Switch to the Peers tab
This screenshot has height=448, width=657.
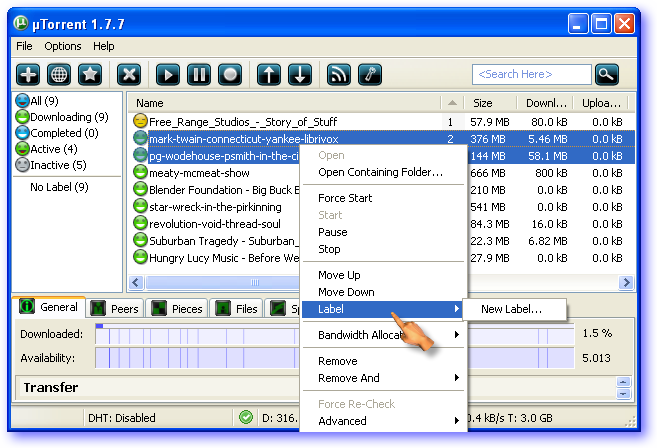(115, 309)
